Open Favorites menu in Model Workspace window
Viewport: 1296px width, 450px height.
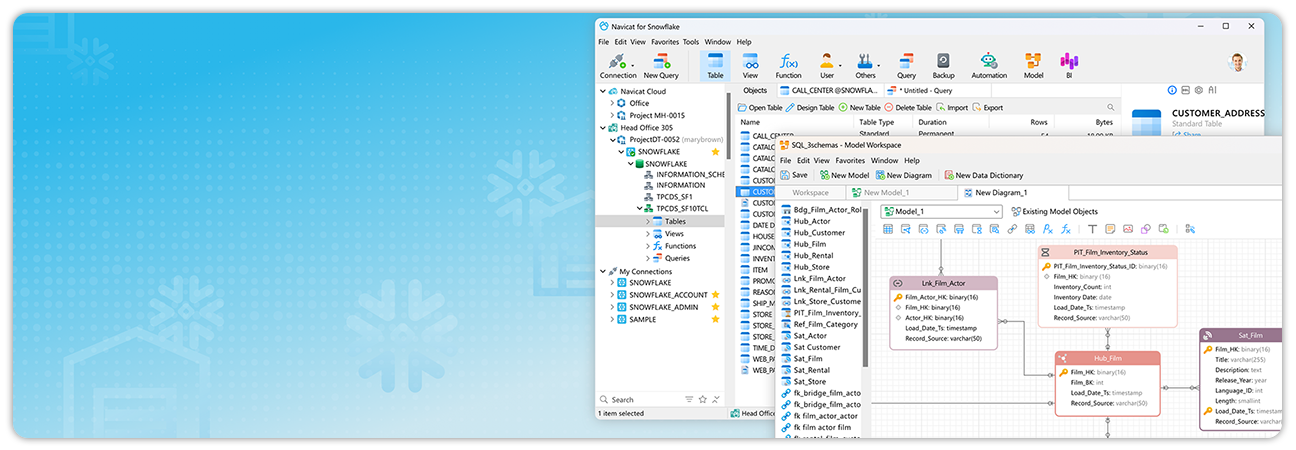[851, 160]
